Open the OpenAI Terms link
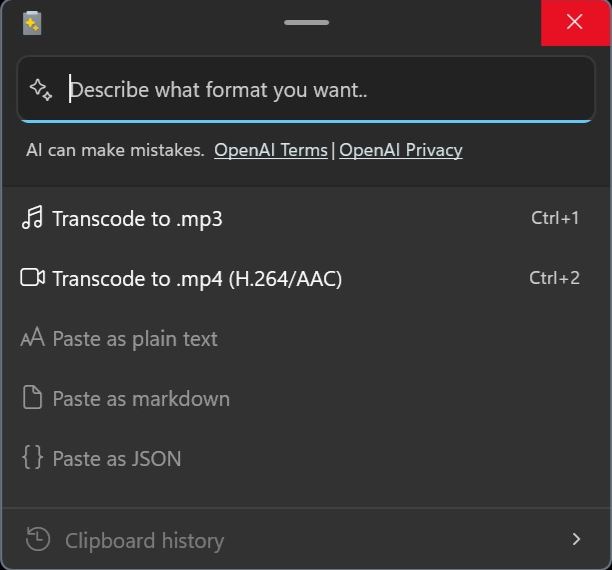This screenshot has width=612, height=570. tap(271, 150)
